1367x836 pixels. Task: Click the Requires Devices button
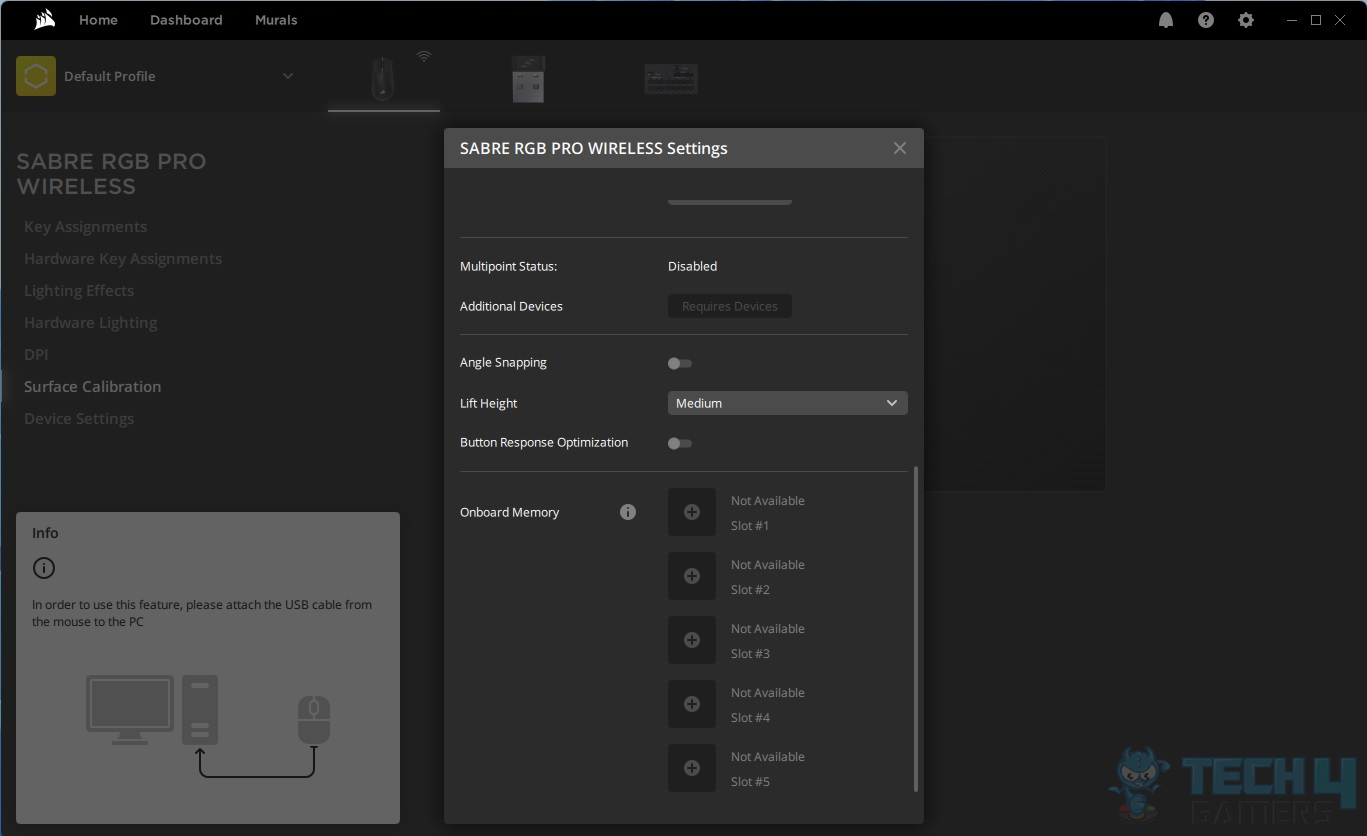coord(730,306)
